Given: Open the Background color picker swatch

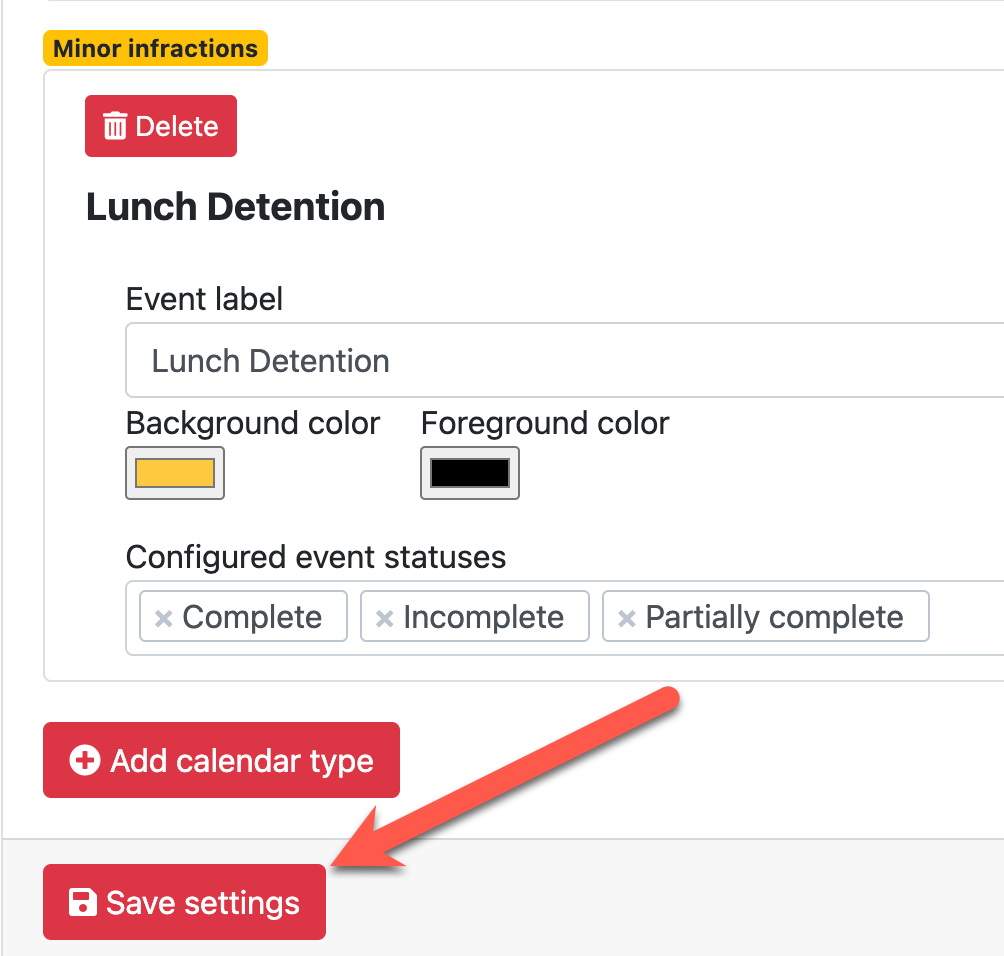Looking at the screenshot, I should [175, 473].
